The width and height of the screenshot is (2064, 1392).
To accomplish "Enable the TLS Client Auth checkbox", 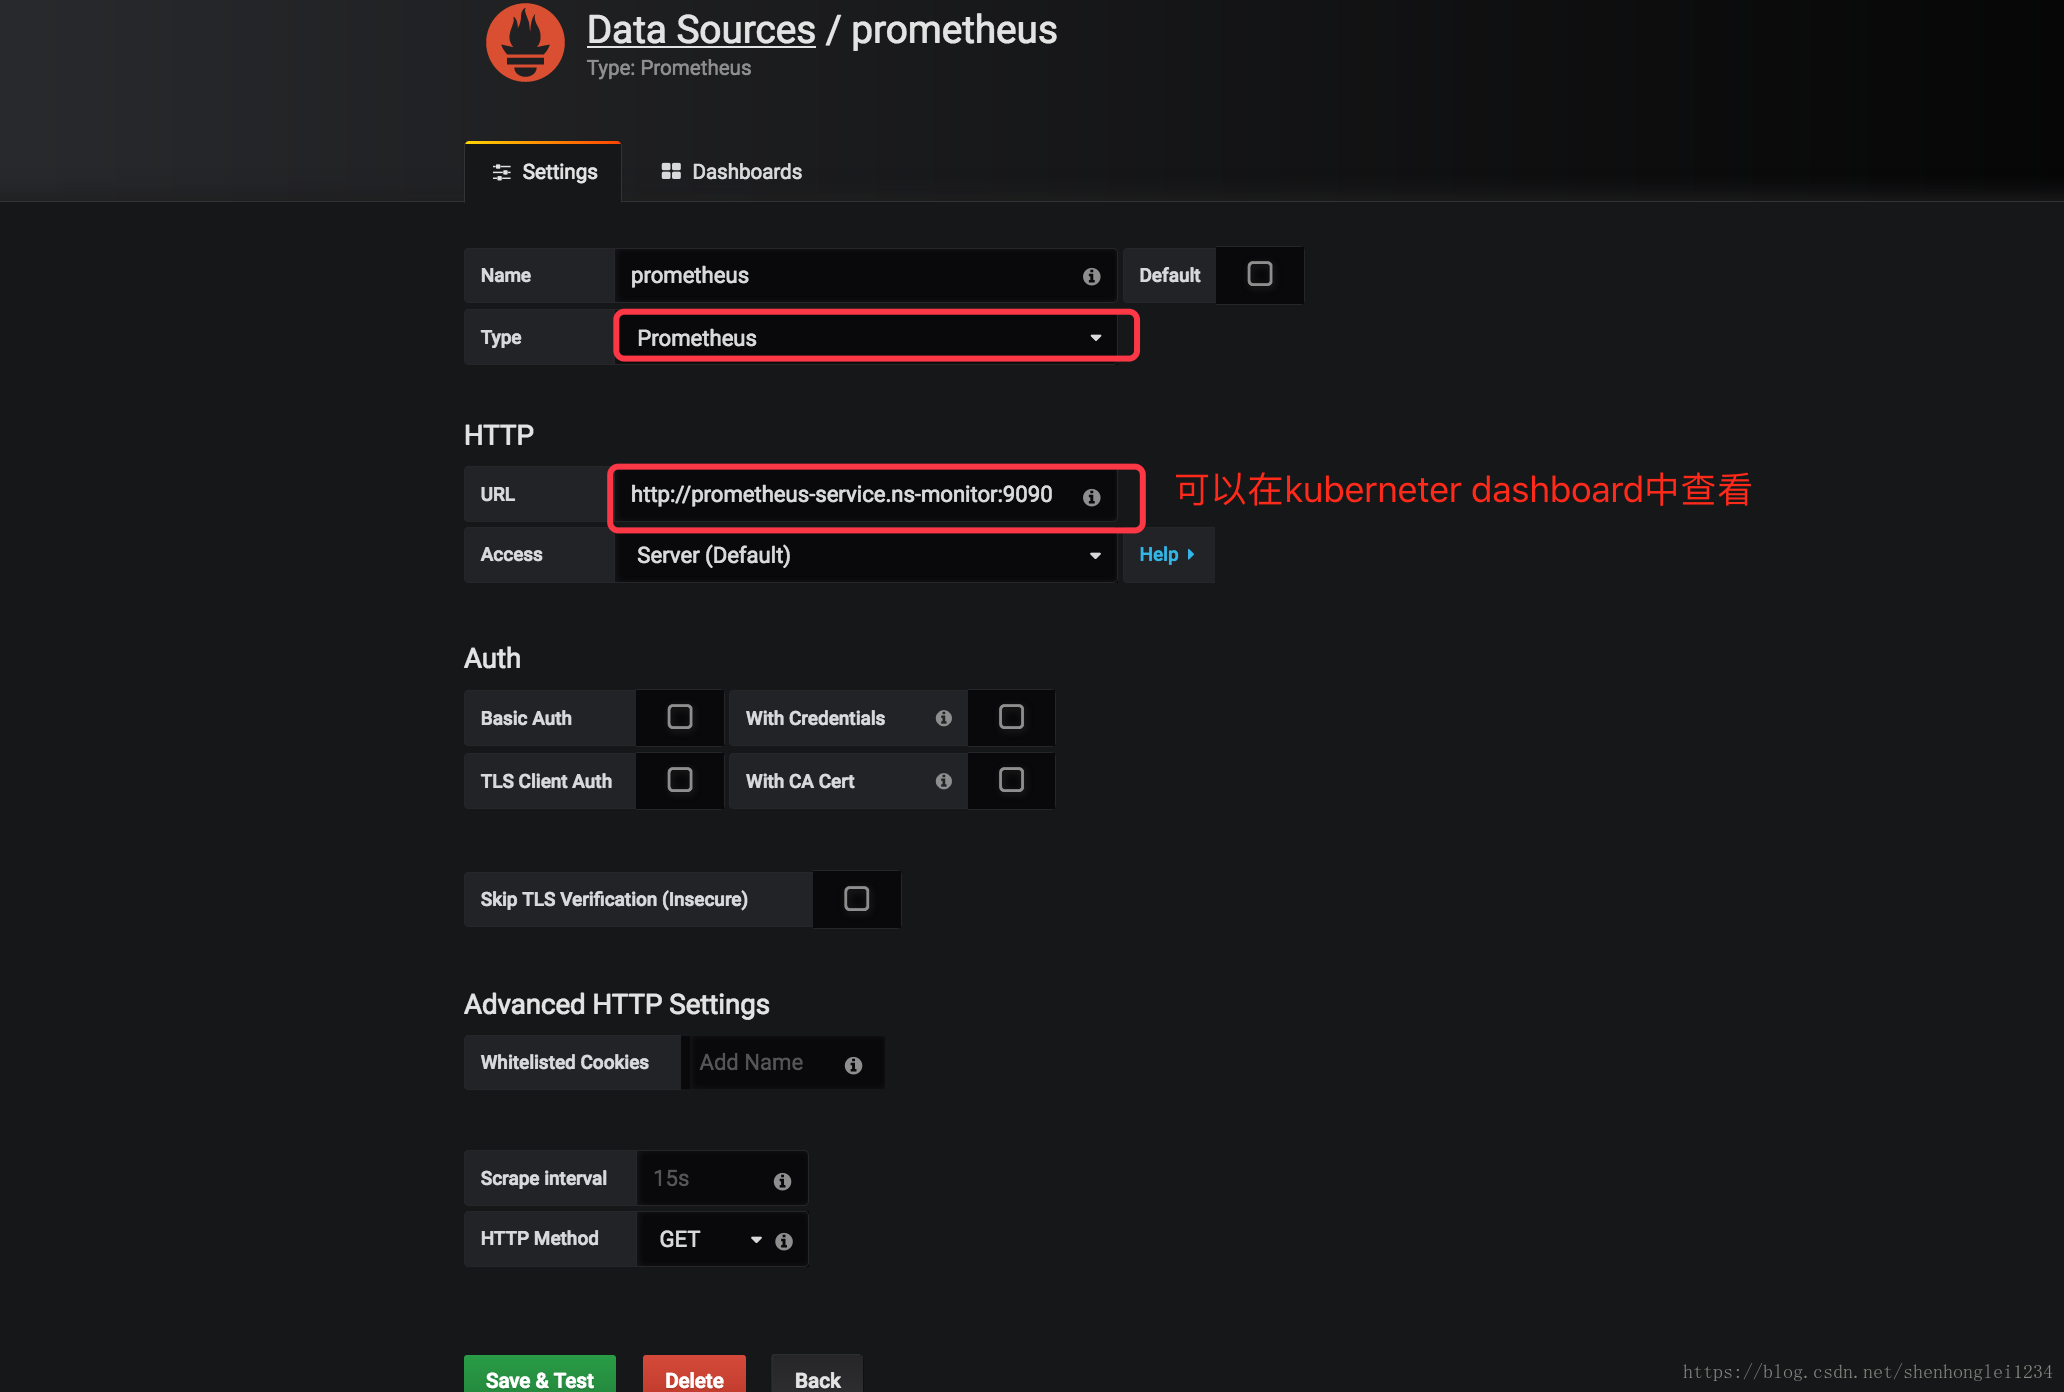I will point(679,780).
